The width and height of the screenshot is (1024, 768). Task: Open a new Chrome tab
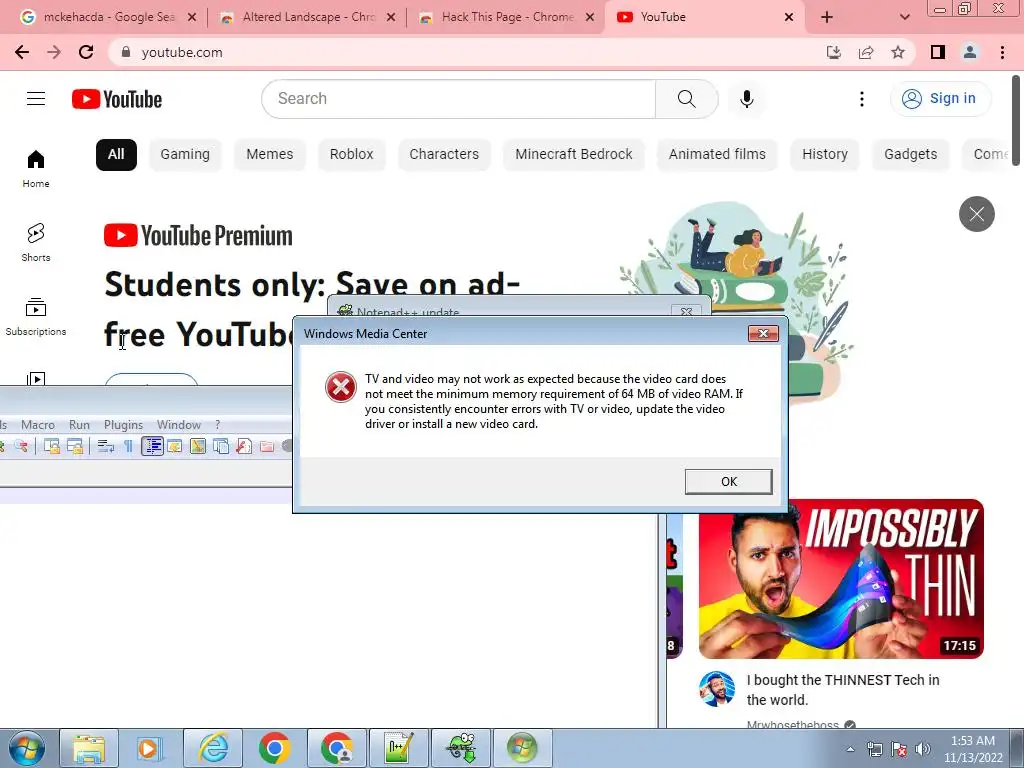pyautogui.click(x=827, y=18)
